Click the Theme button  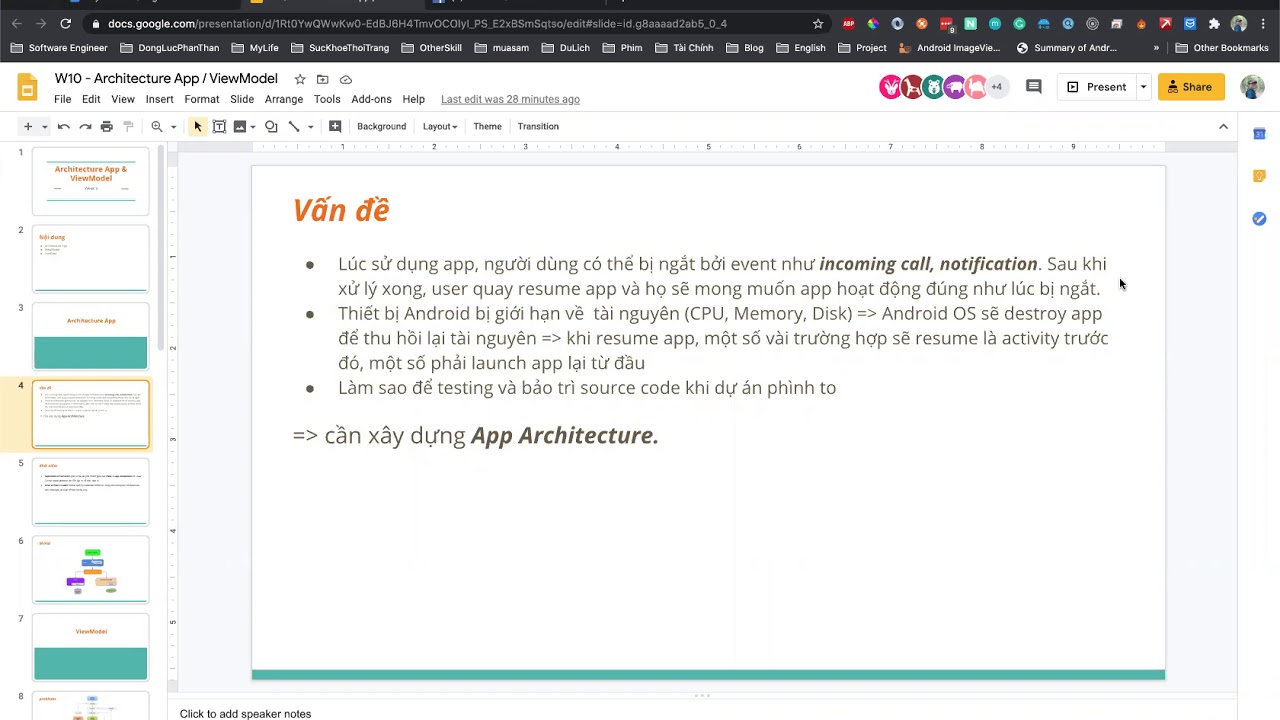pos(487,126)
